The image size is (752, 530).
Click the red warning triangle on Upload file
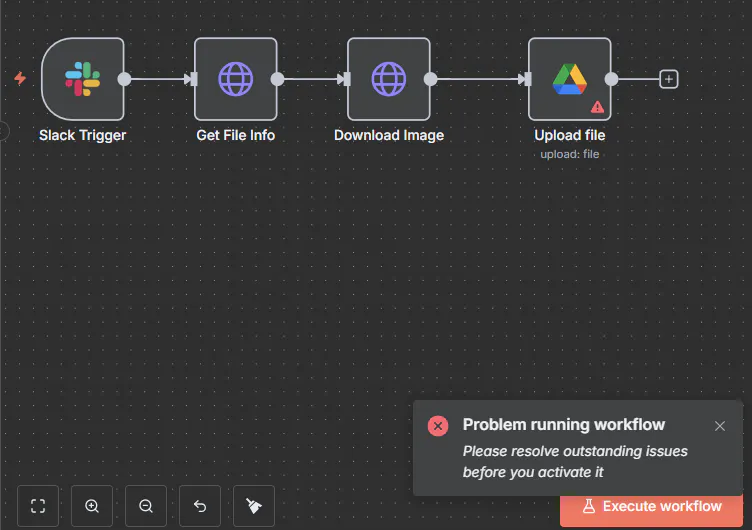[597, 106]
